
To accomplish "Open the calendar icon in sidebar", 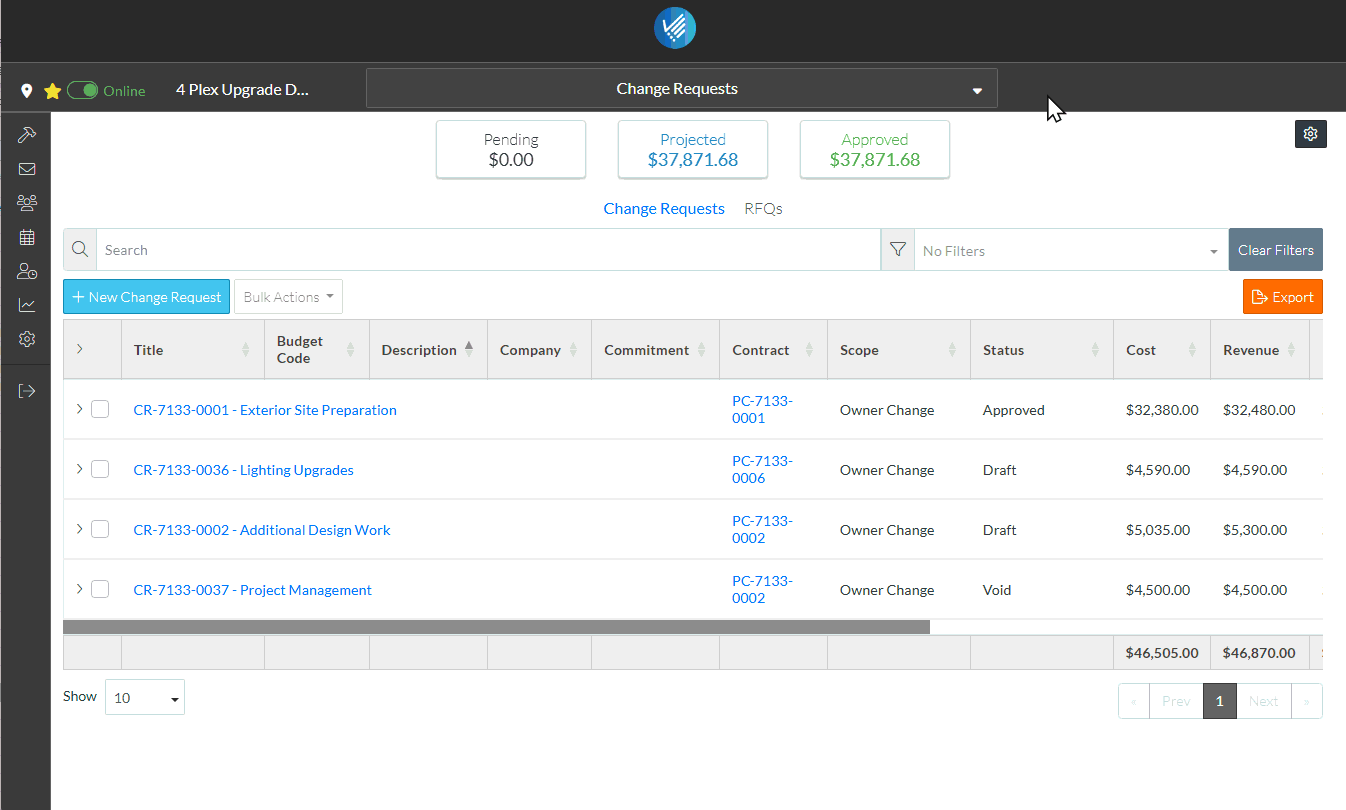I will tap(27, 237).
